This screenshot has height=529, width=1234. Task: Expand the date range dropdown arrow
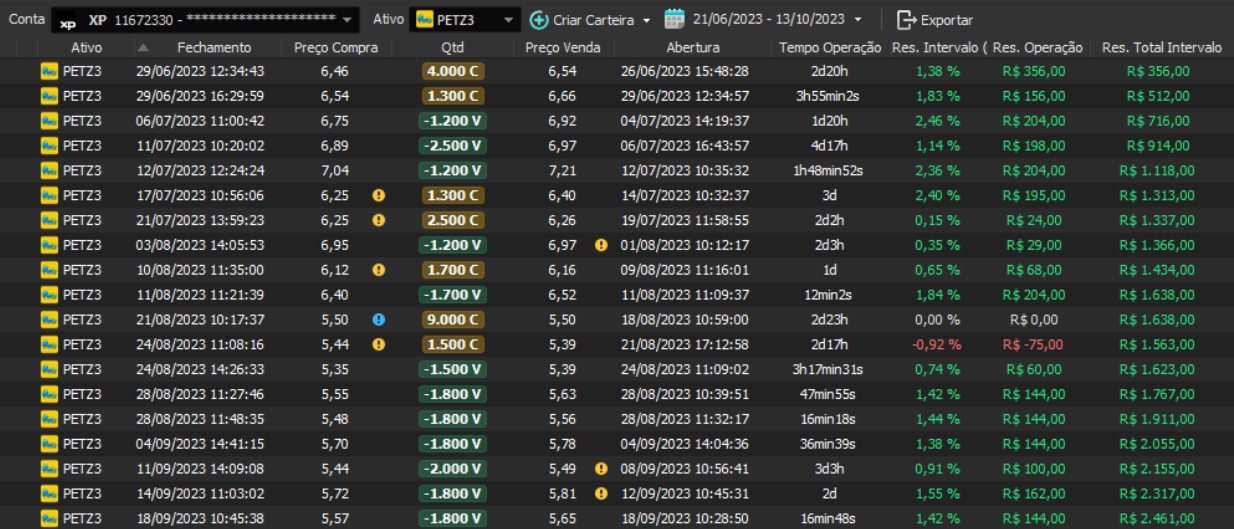858,20
